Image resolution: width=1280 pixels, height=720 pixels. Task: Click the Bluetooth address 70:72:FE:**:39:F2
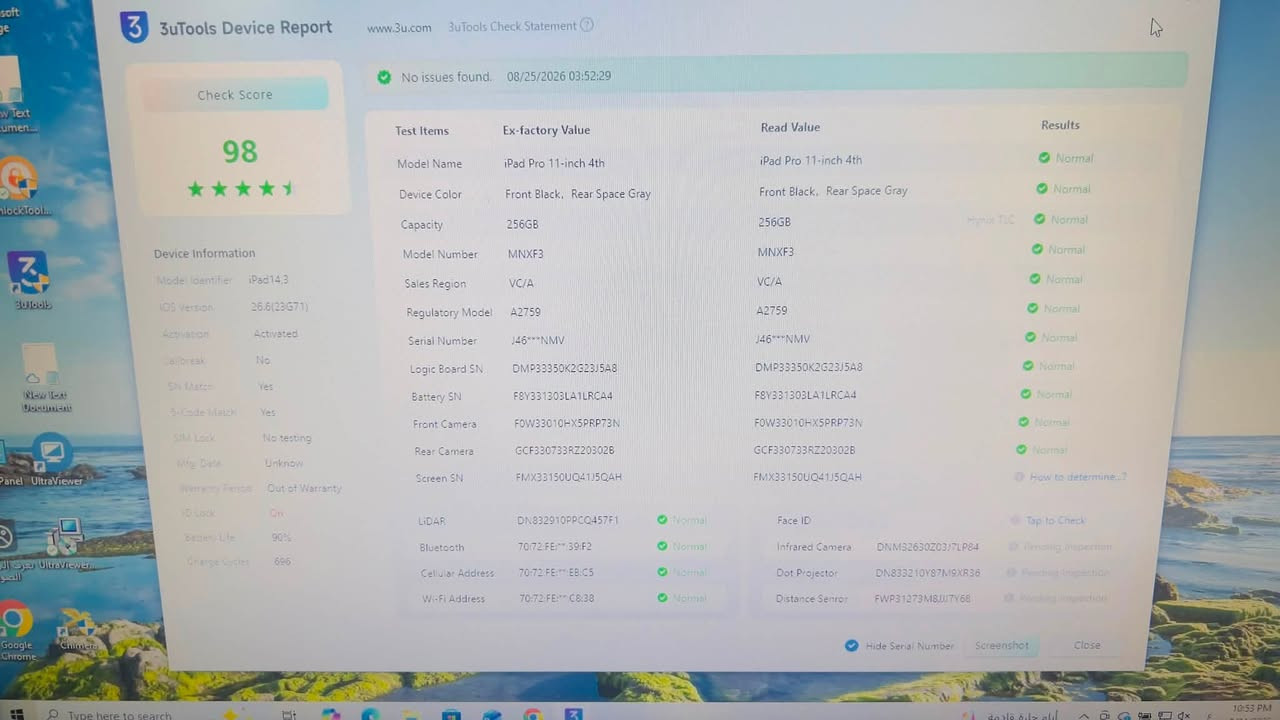tap(555, 547)
